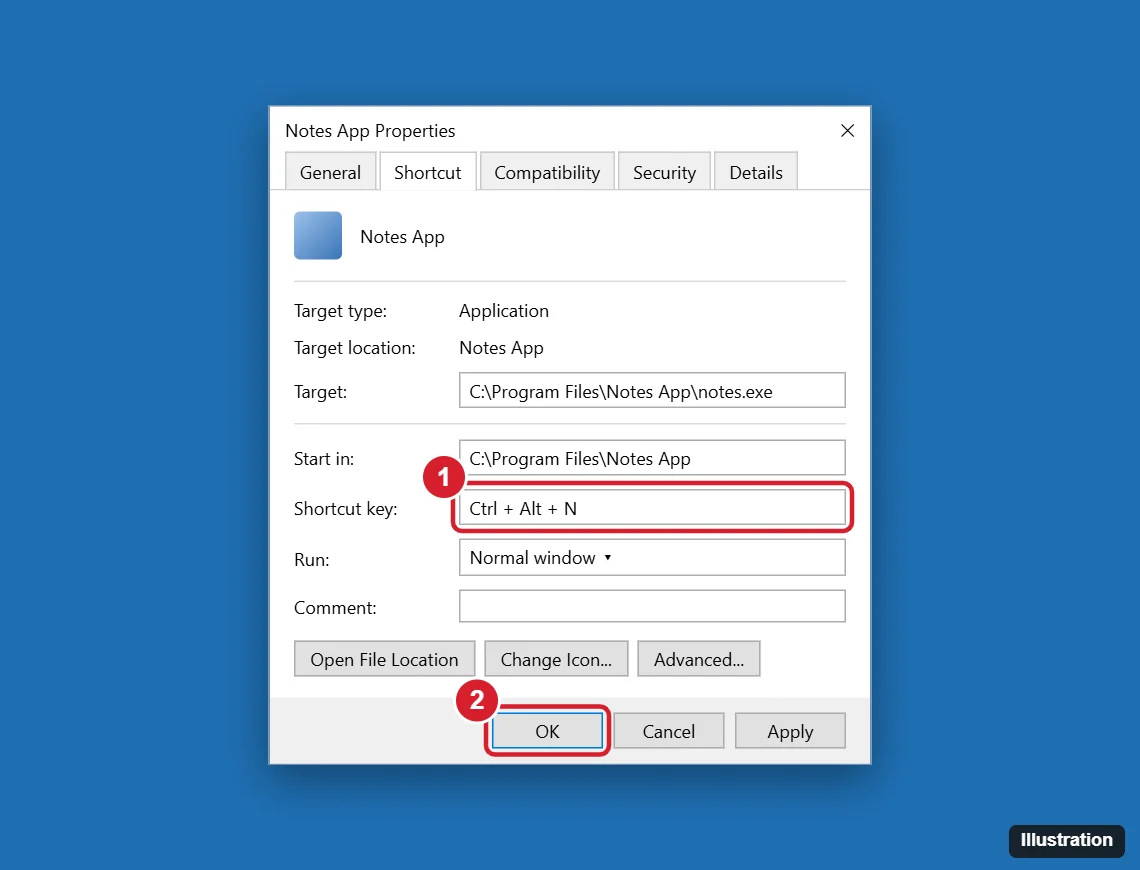Focus the Start in field
The width and height of the screenshot is (1140, 870).
pyautogui.click(x=652, y=458)
